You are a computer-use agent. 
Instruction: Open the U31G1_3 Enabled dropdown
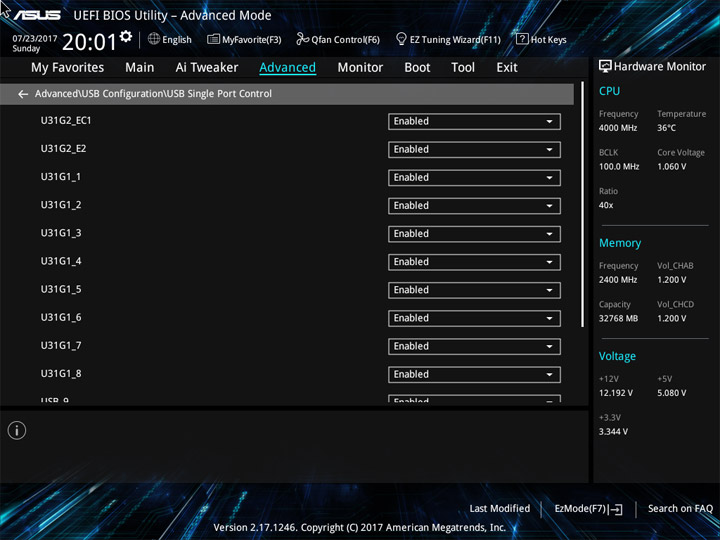[474, 234]
